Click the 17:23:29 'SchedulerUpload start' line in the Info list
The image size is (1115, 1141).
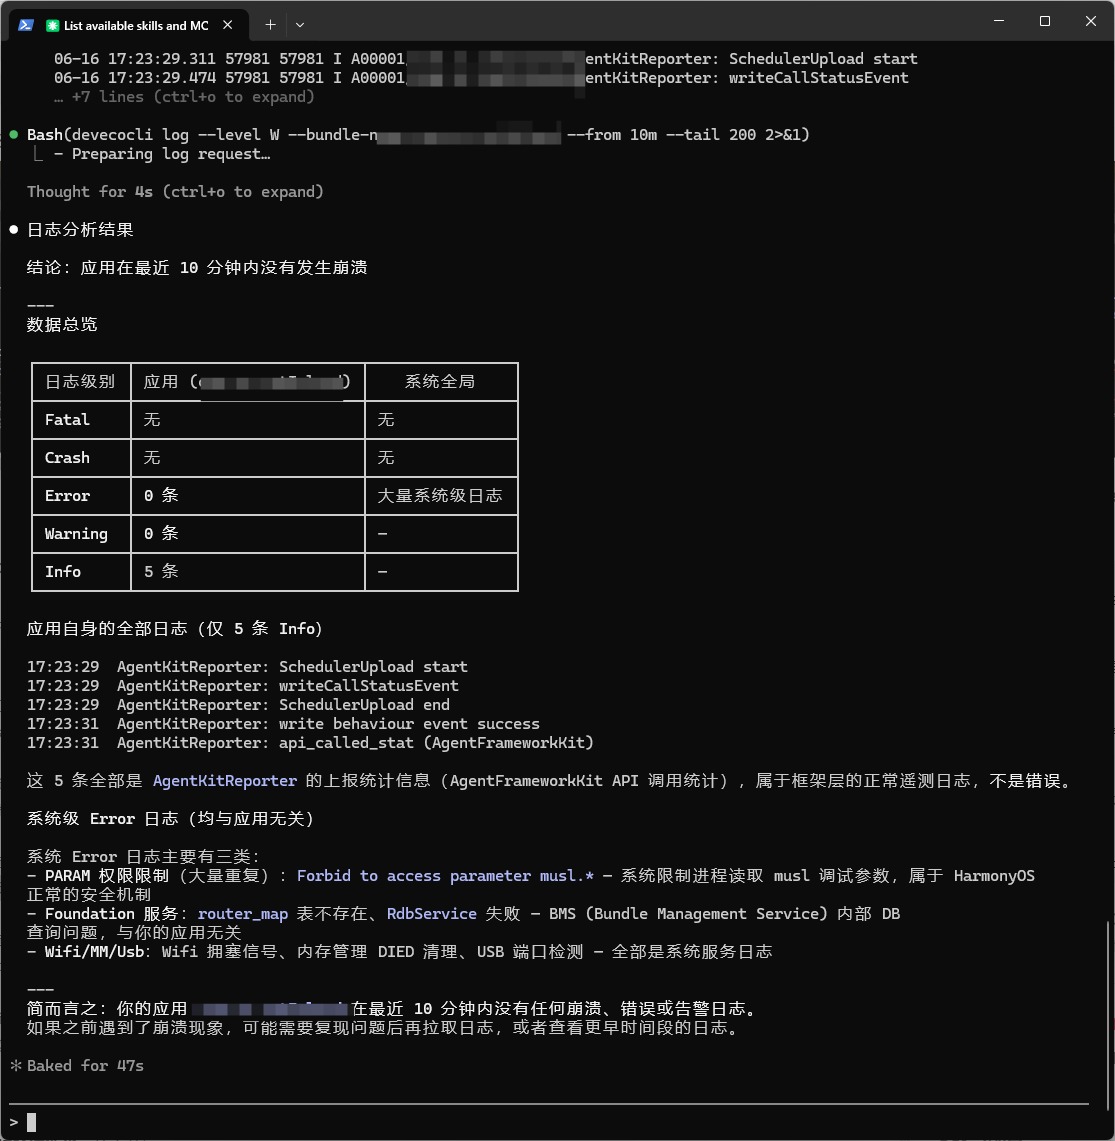pyautogui.click(x=247, y=667)
